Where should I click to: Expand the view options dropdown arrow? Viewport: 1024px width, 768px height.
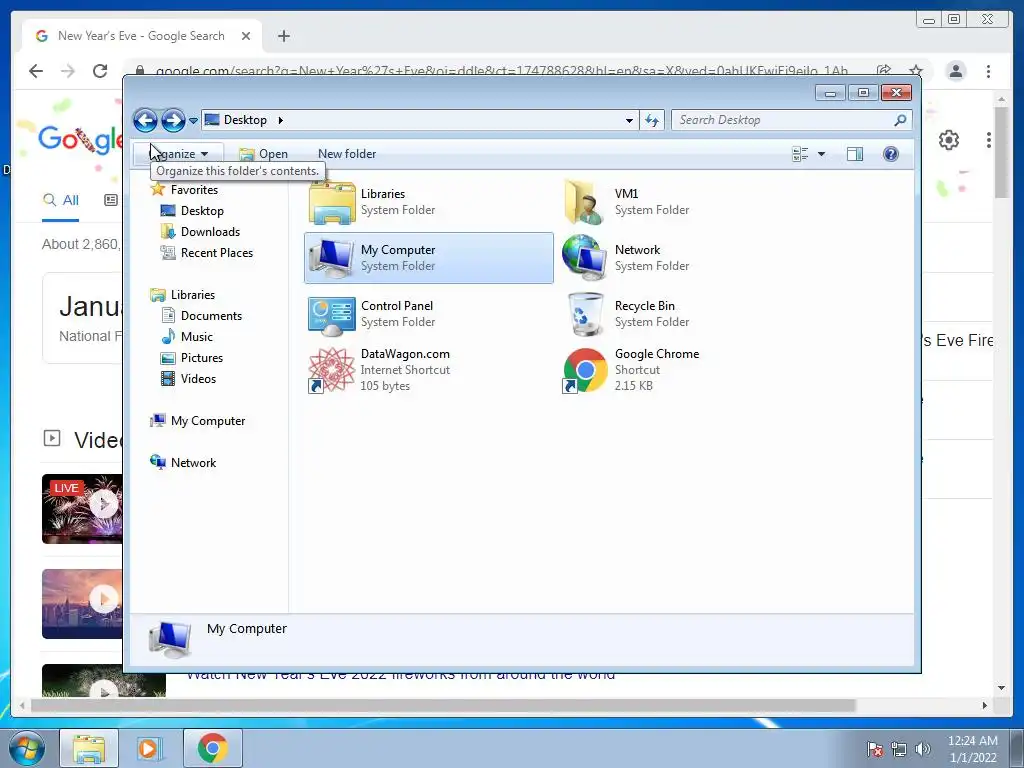click(x=822, y=154)
